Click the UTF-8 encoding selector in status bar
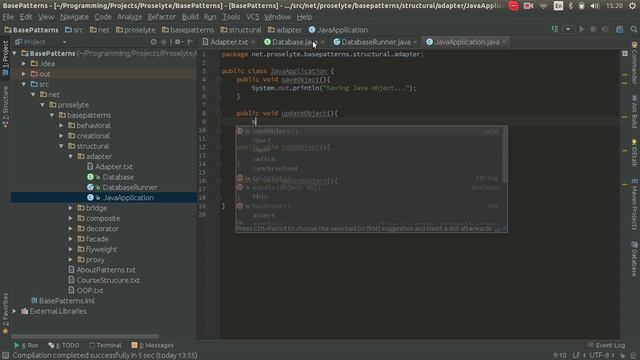The height and width of the screenshot is (360, 640). (602, 356)
